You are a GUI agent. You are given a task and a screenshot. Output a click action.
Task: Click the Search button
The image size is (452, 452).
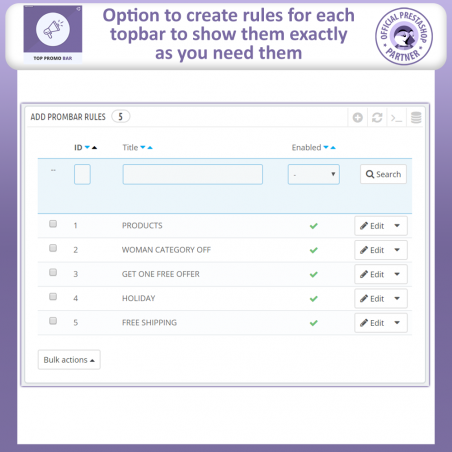[x=383, y=174]
